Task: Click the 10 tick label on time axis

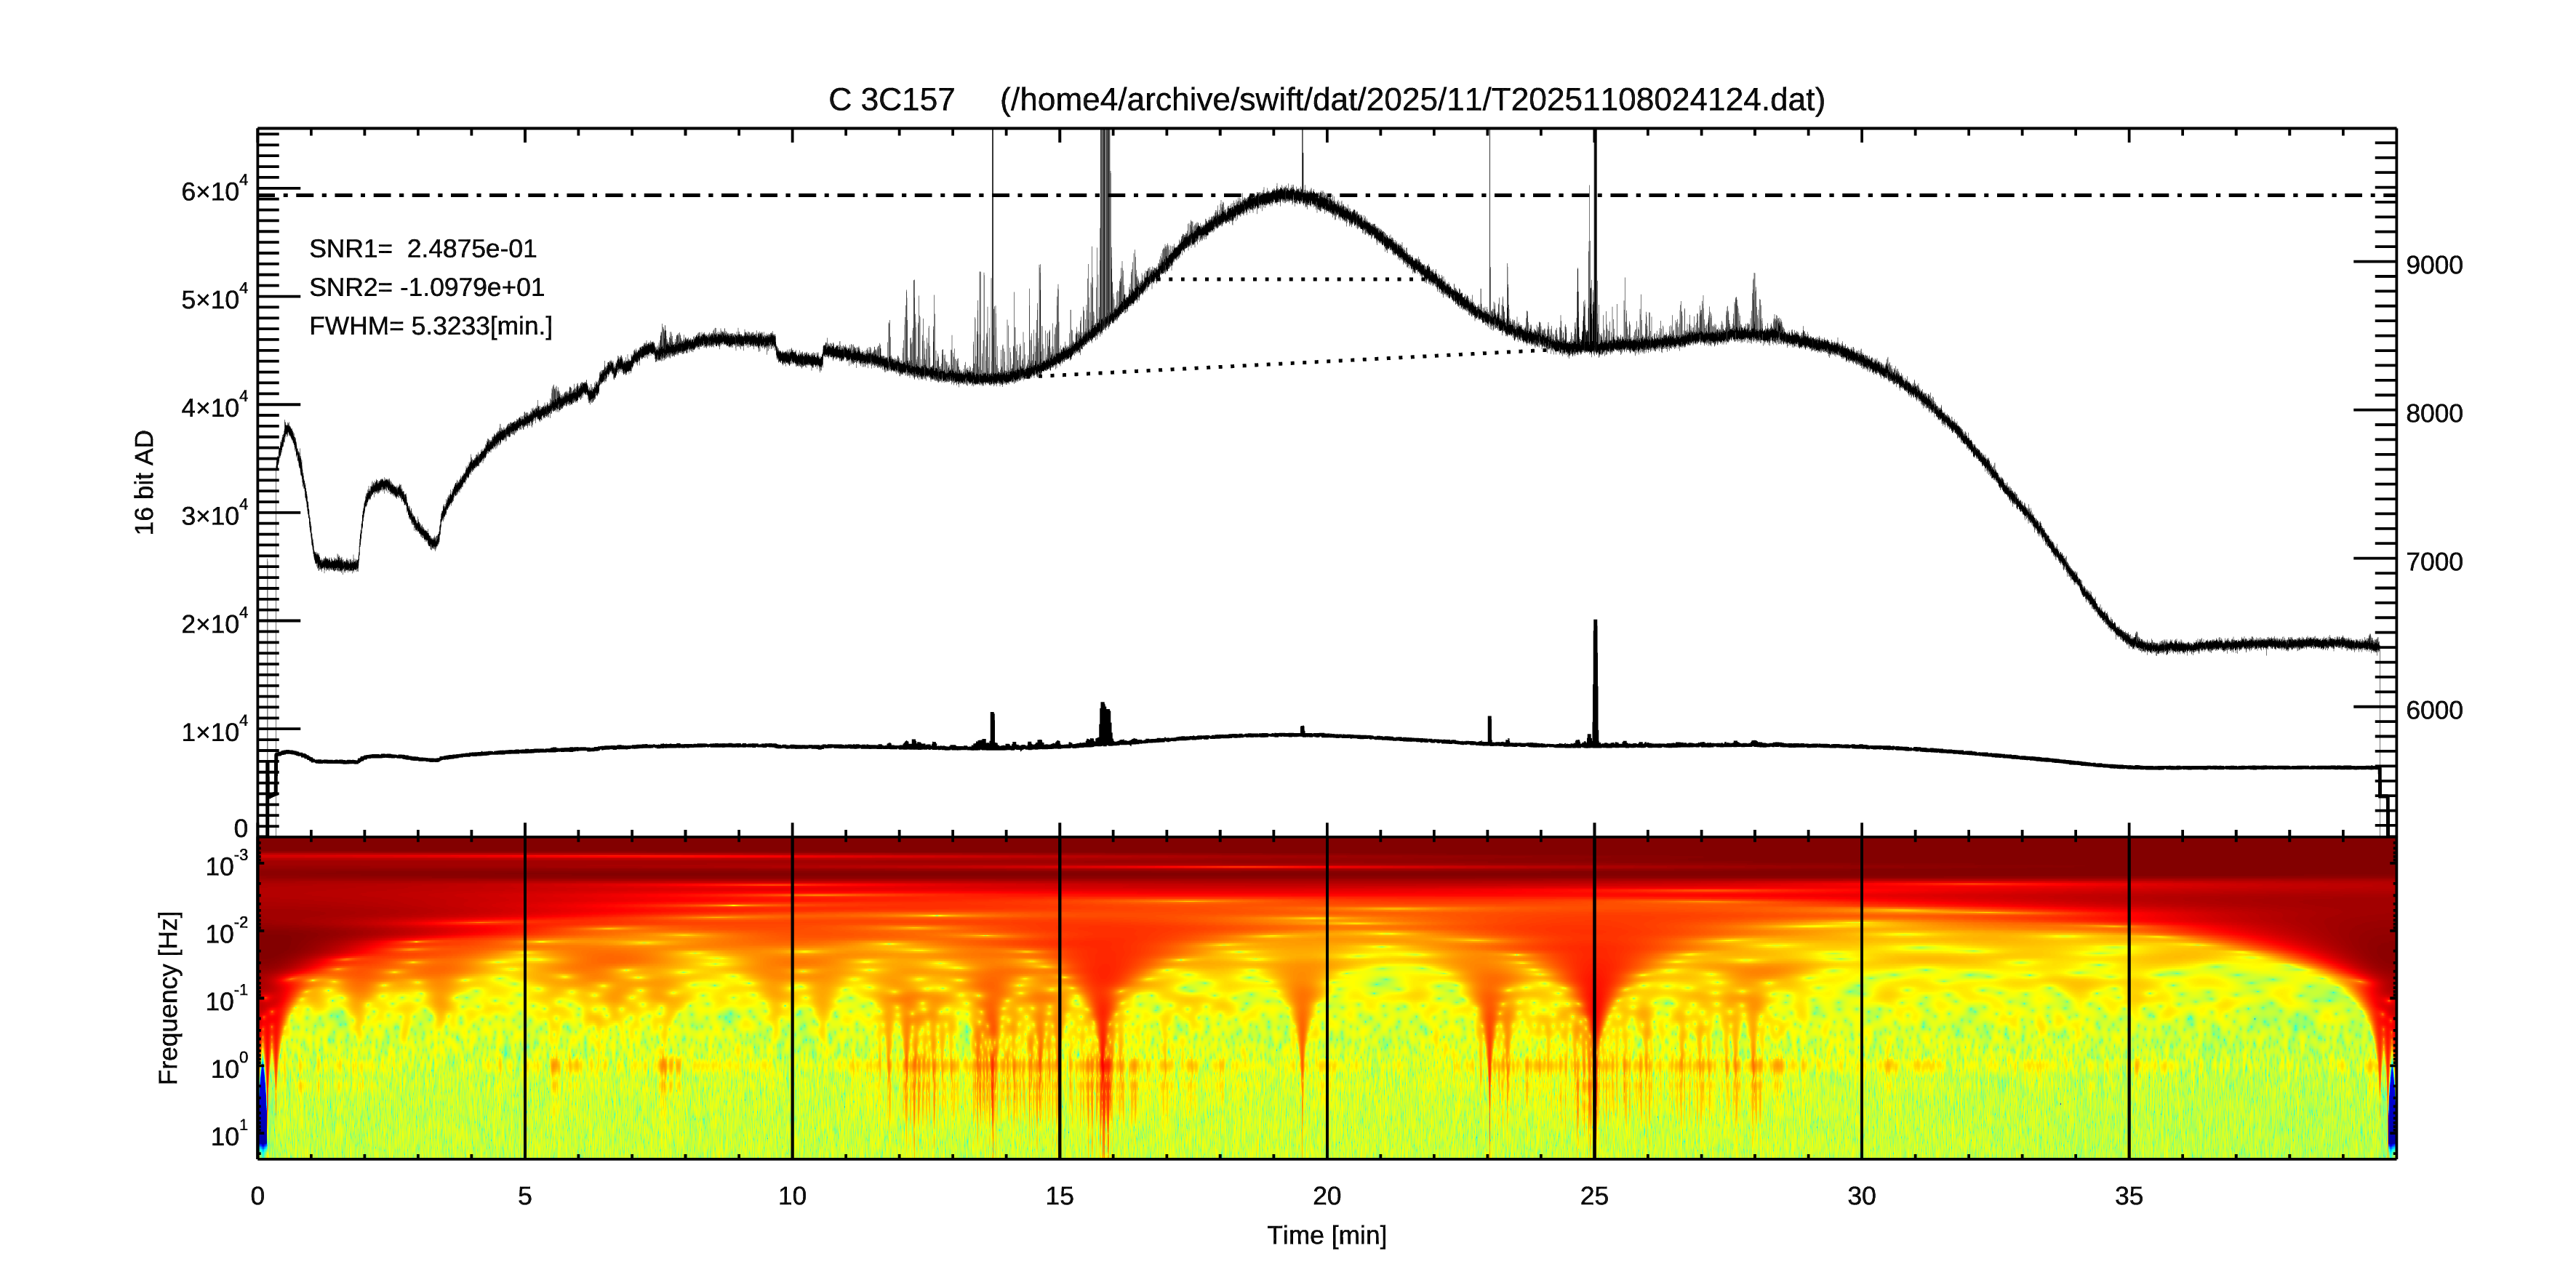Action: tap(792, 1196)
